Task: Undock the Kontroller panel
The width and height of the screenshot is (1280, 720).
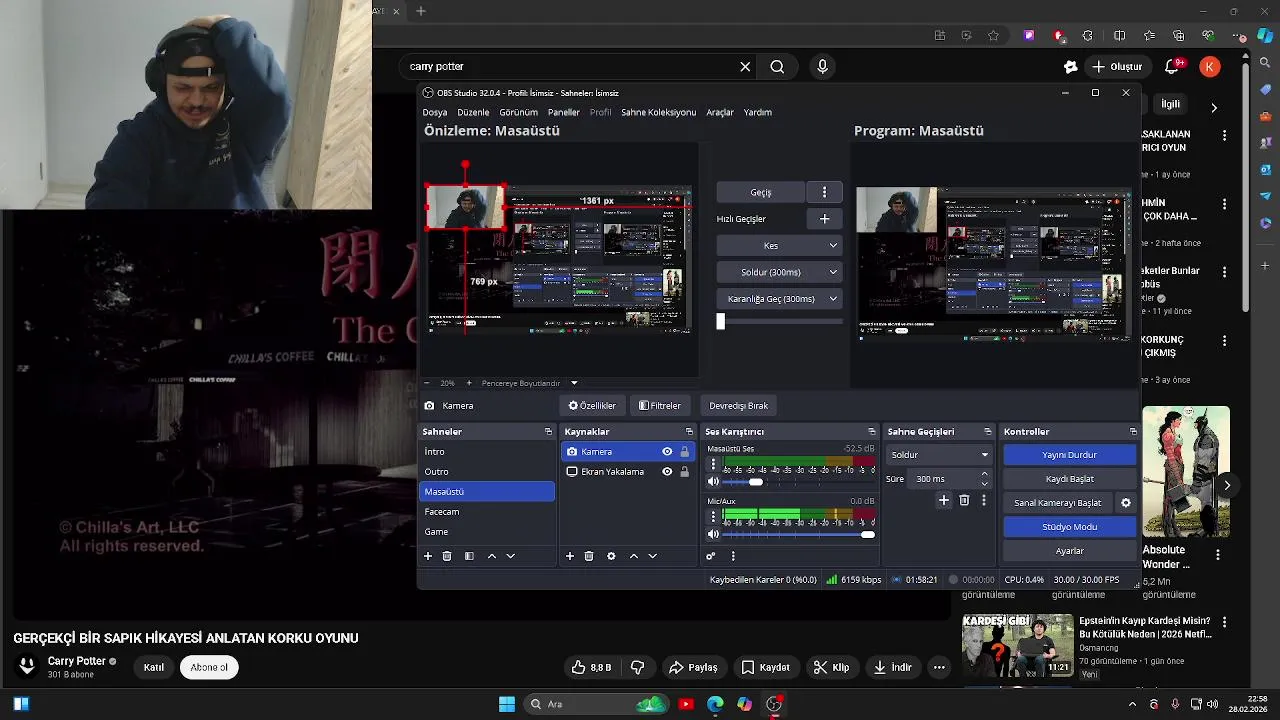Action: coord(1133,432)
